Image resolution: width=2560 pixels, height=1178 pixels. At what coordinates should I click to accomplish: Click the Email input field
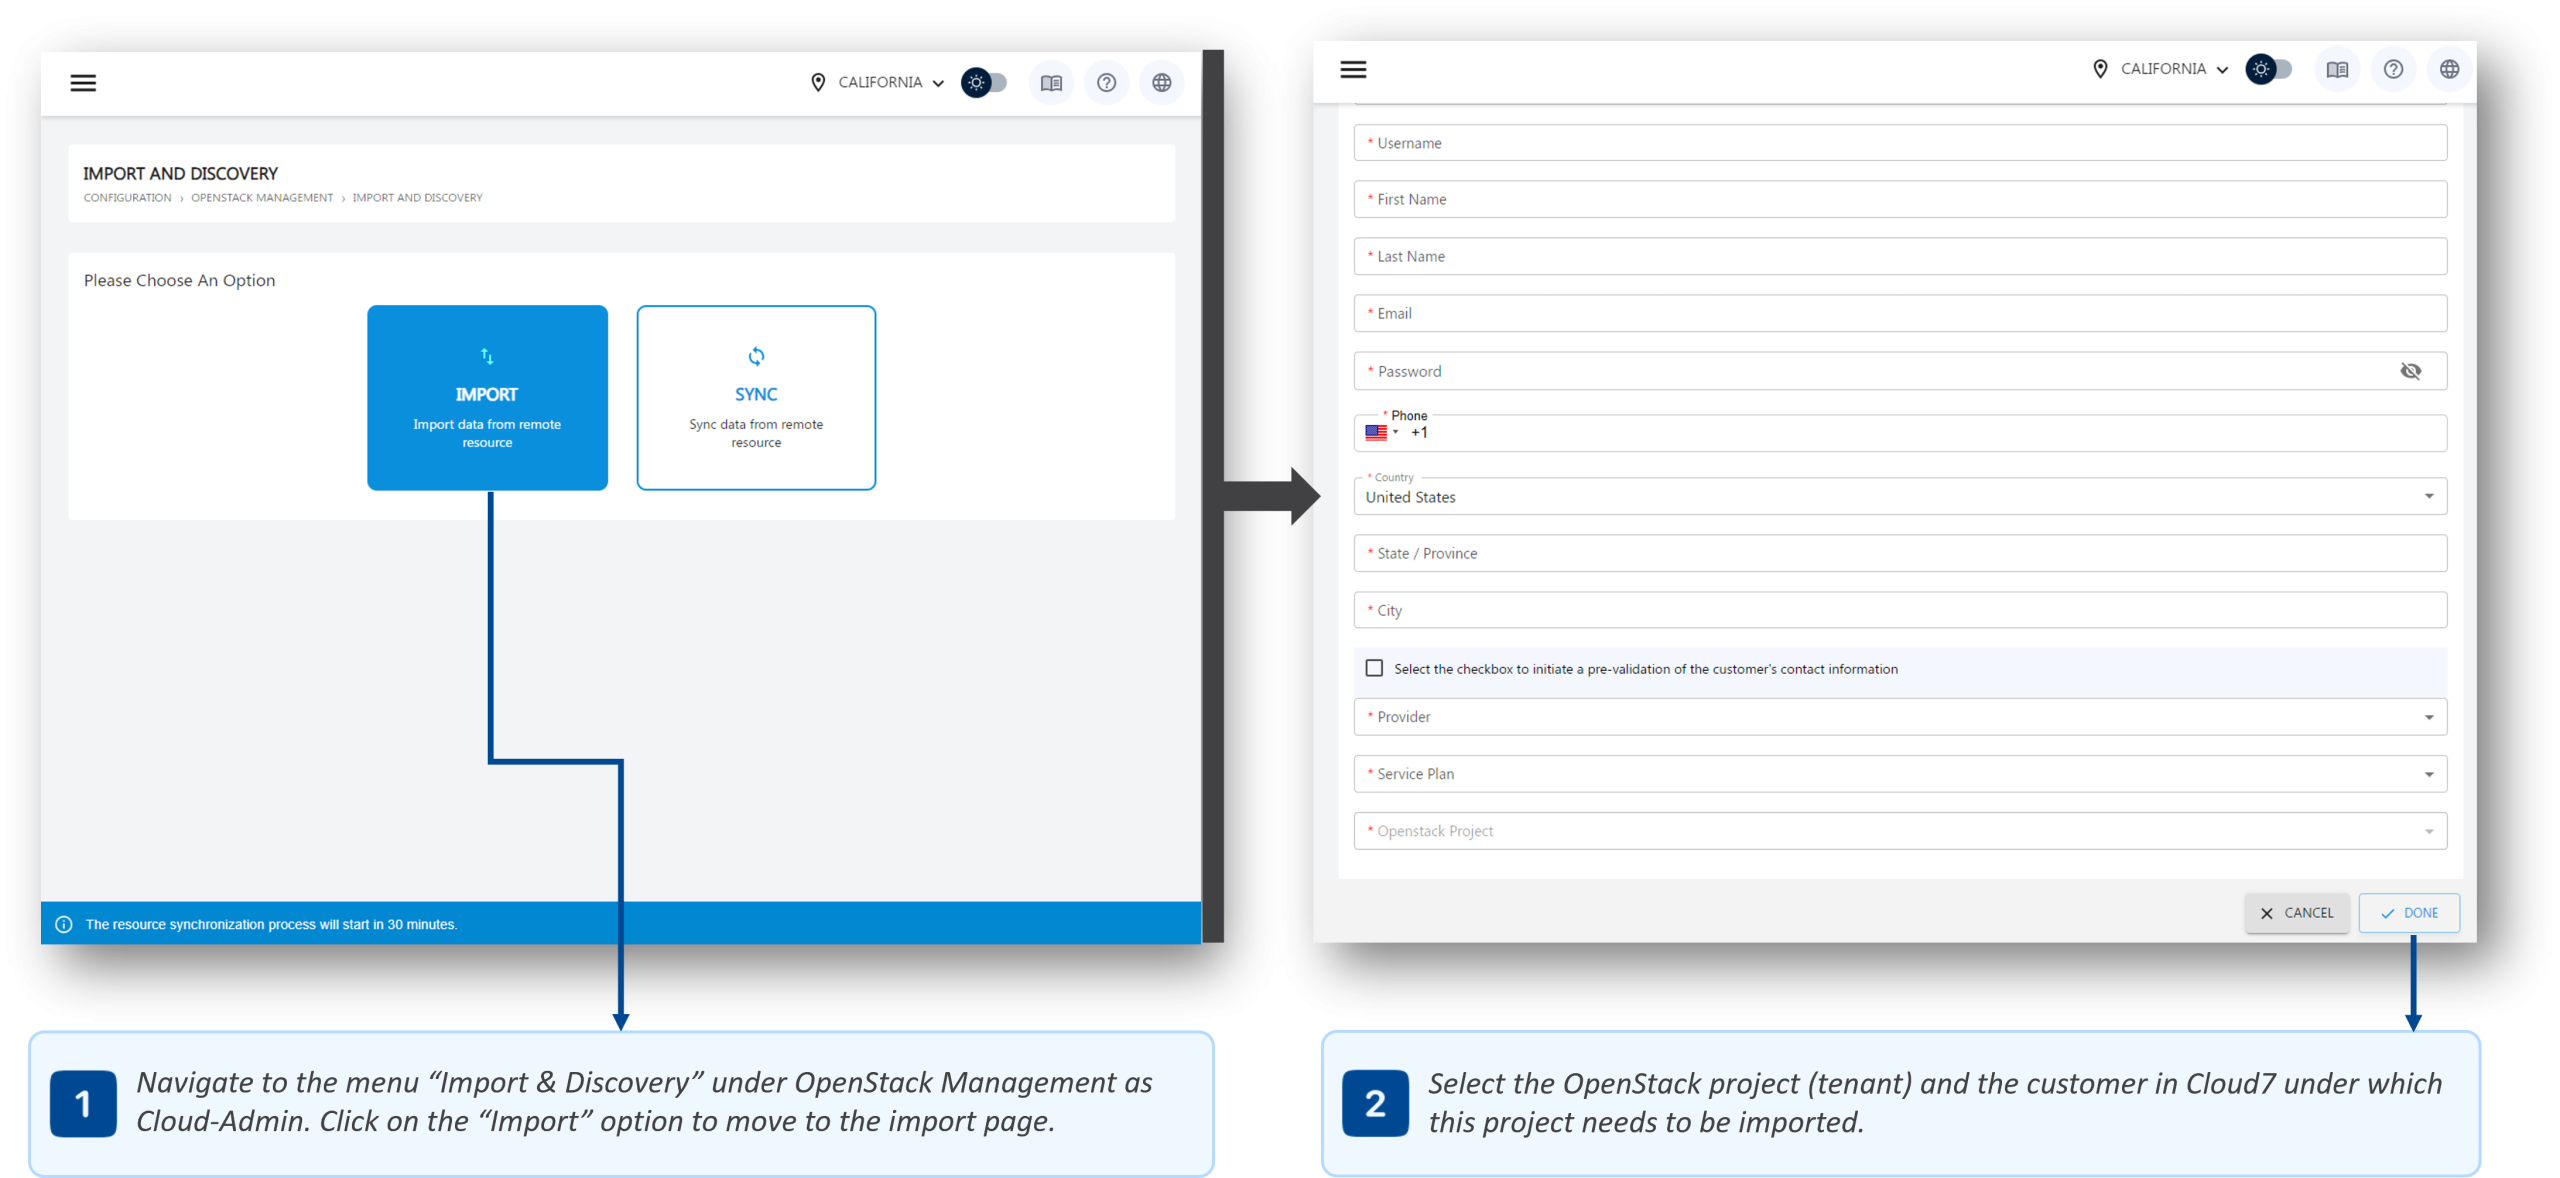1898,313
